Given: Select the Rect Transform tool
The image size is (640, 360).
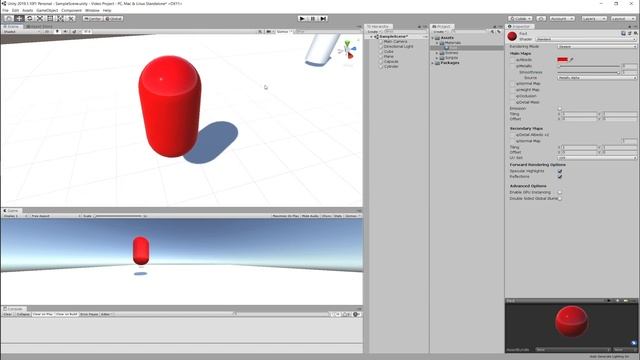Looking at the screenshot, I should [x=50, y=18].
